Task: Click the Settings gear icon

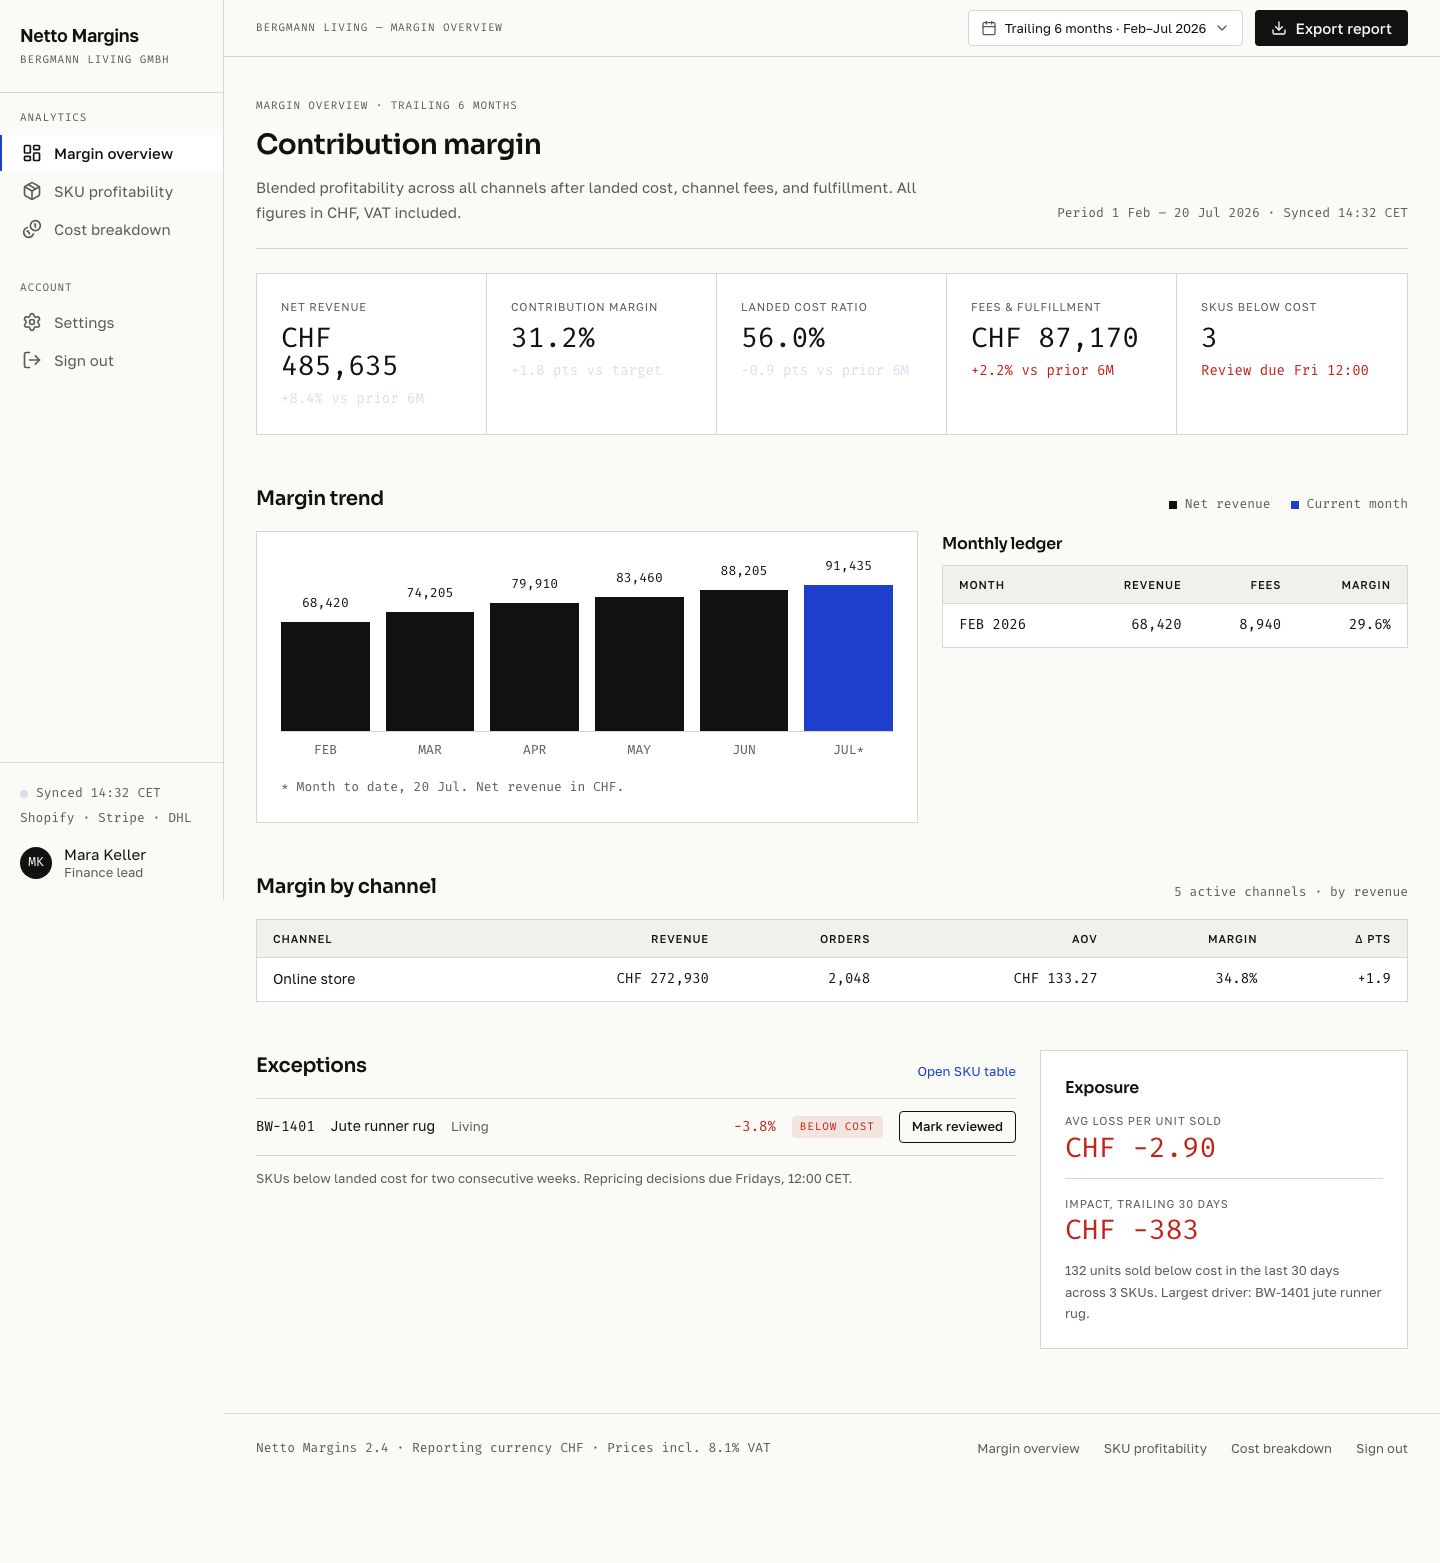Action: pyautogui.click(x=32, y=322)
